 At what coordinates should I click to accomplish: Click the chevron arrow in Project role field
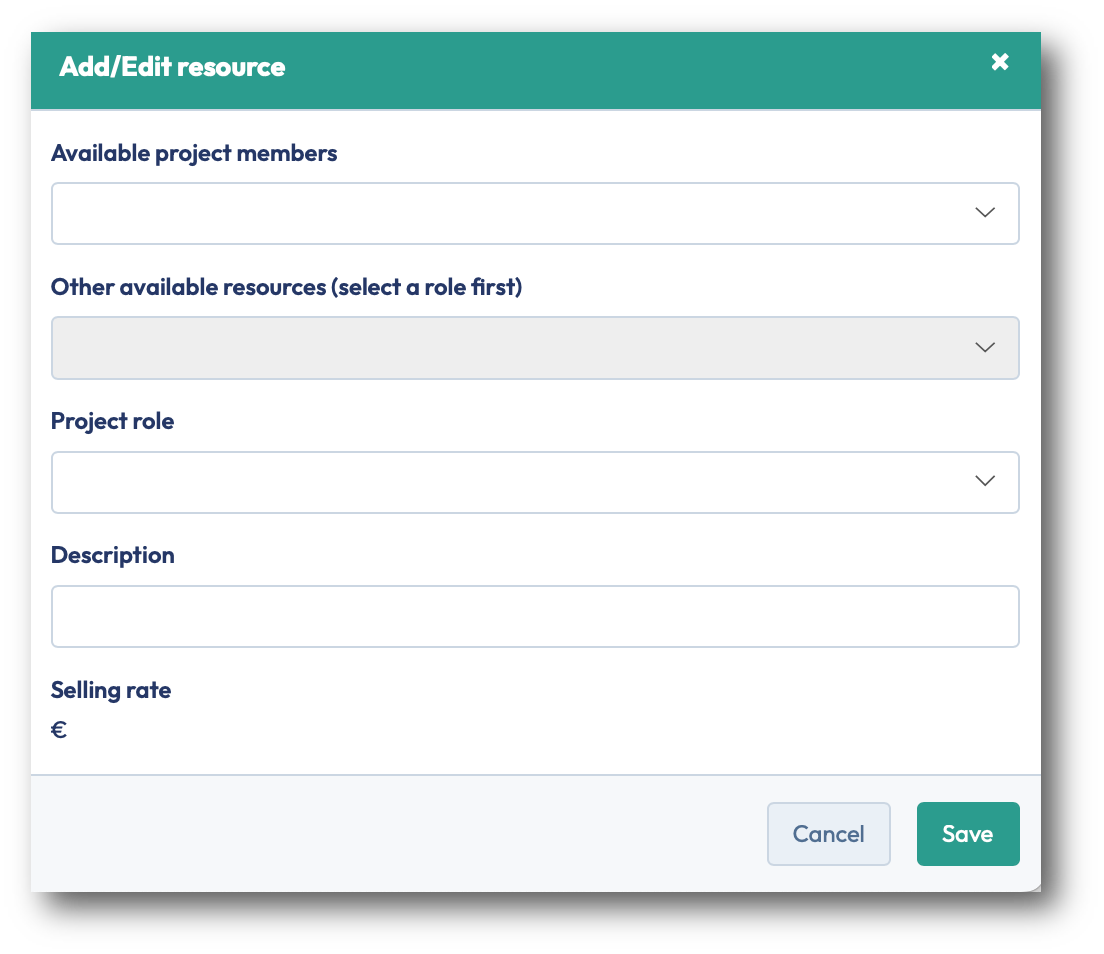coord(985,482)
